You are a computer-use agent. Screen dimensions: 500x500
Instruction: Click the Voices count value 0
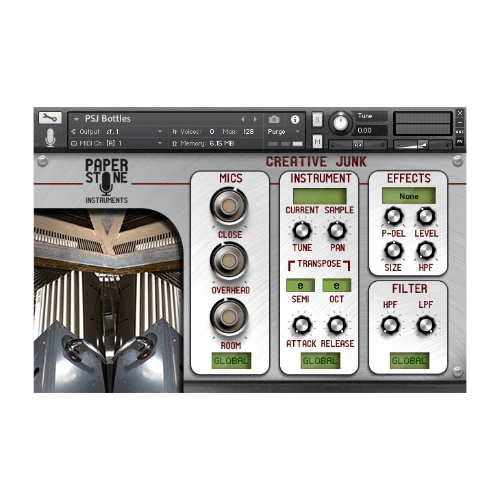(212, 132)
